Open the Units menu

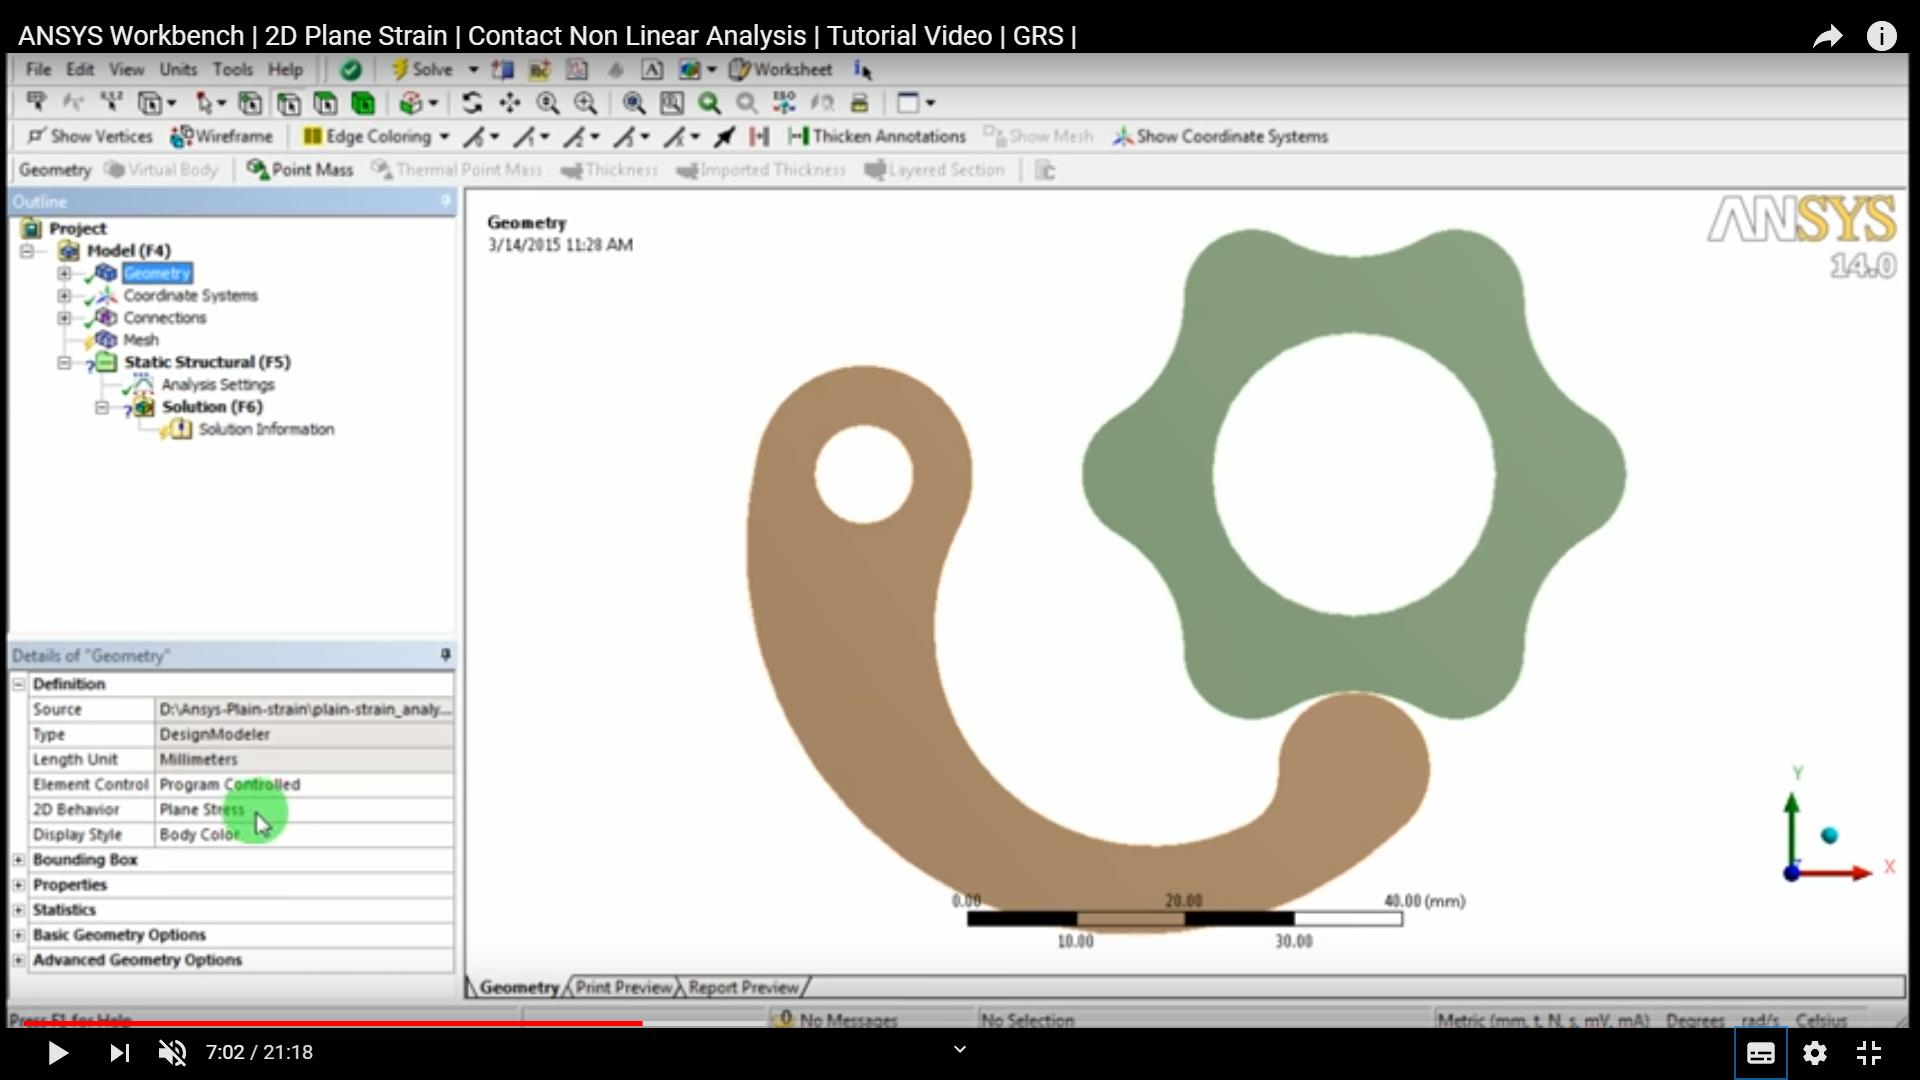[x=177, y=69]
